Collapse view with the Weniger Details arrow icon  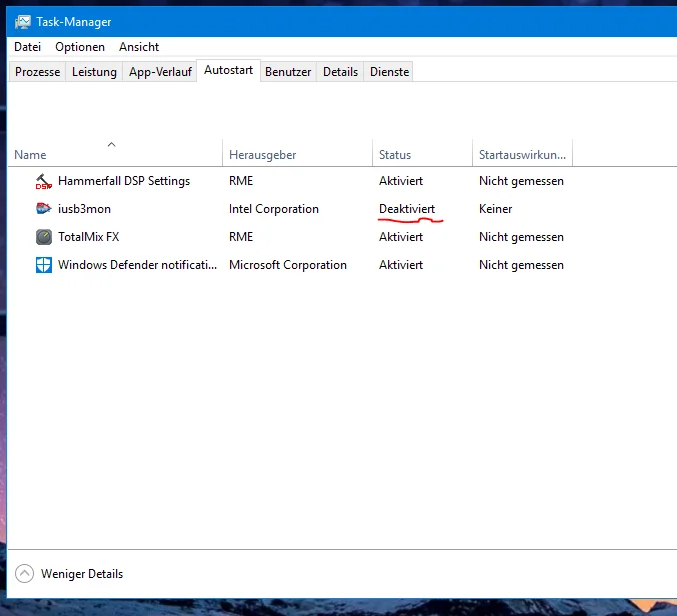tap(24, 574)
